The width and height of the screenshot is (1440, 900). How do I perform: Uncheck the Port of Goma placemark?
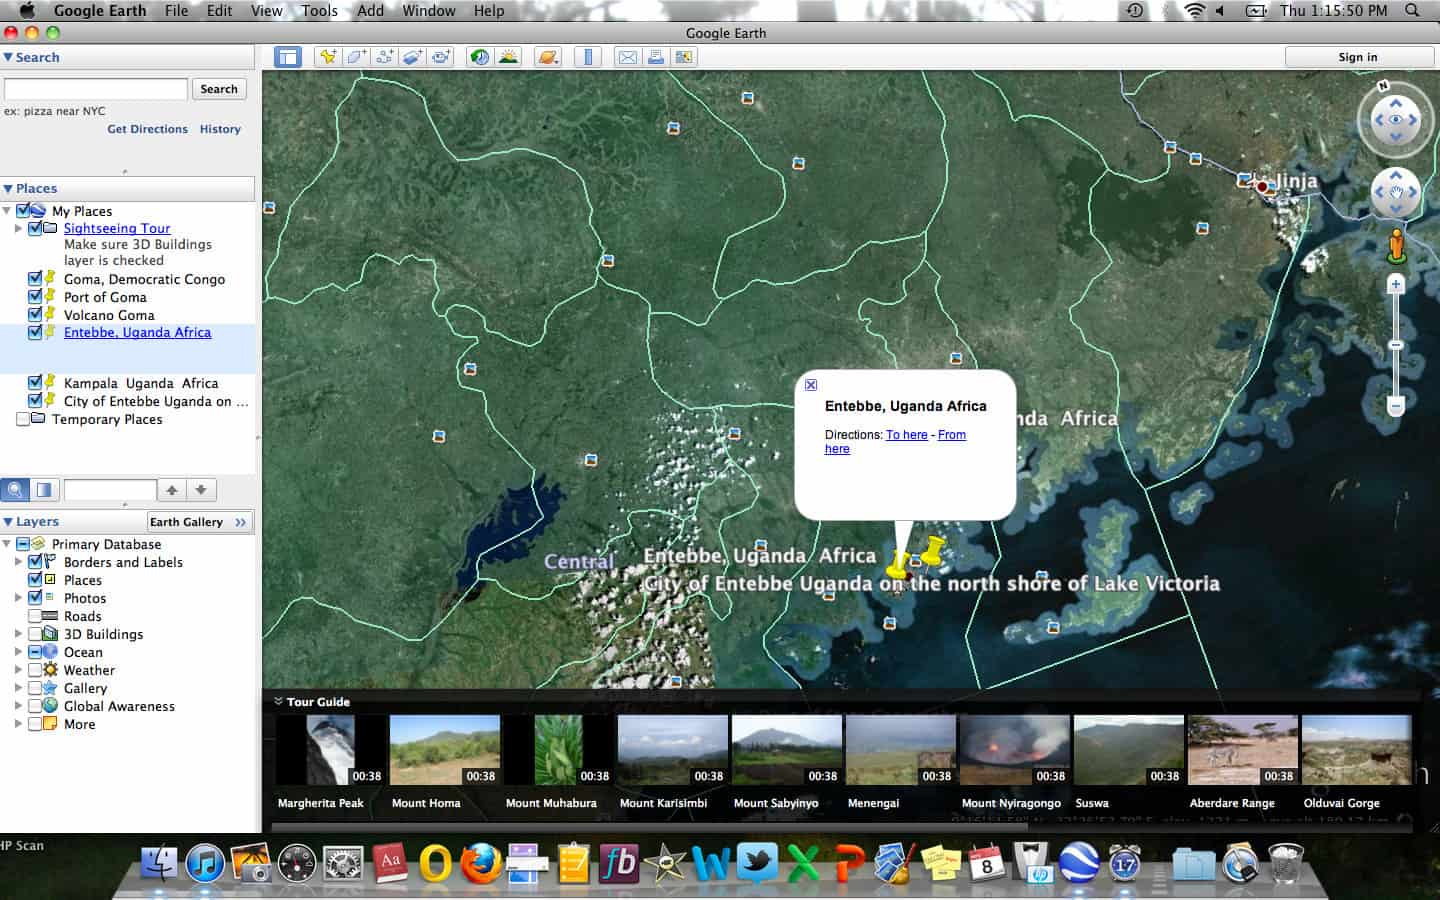pyautogui.click(x=35, y=297)
